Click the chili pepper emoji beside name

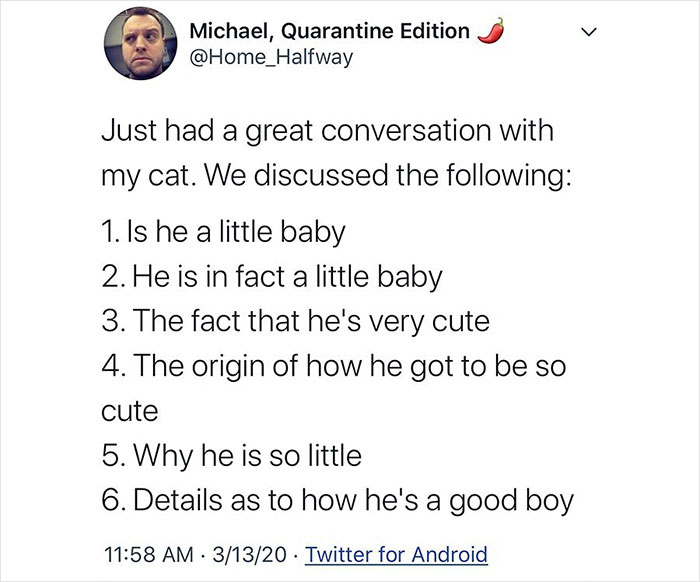[x=487, y=30]
